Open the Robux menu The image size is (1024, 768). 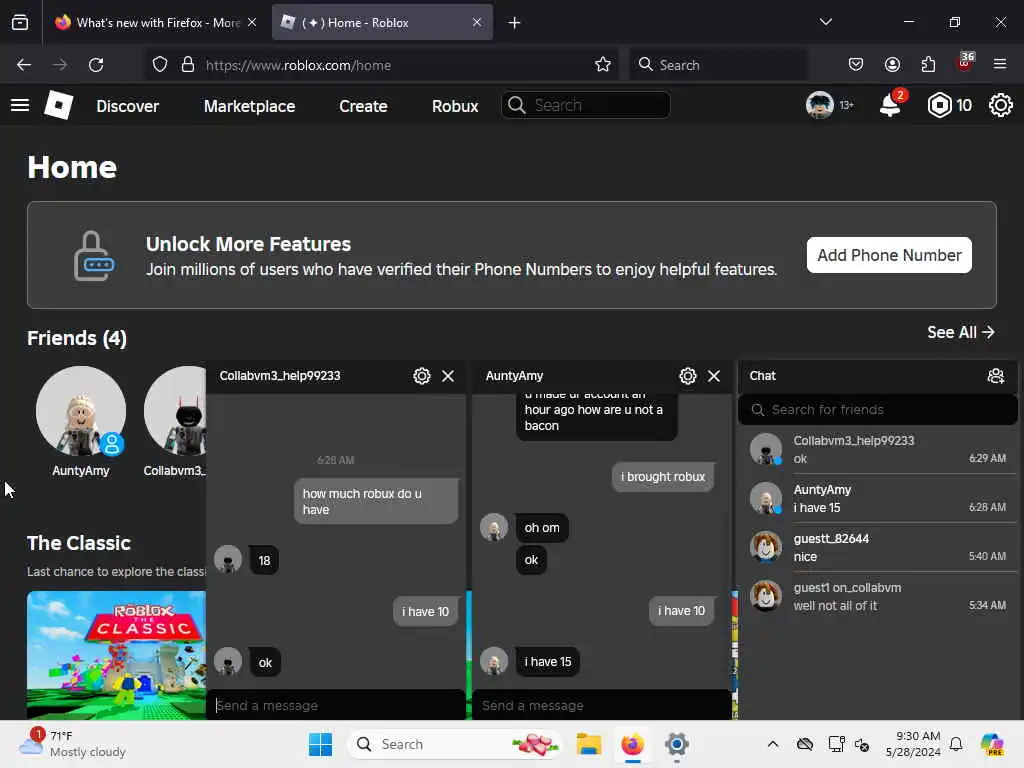tap(455, 106)
